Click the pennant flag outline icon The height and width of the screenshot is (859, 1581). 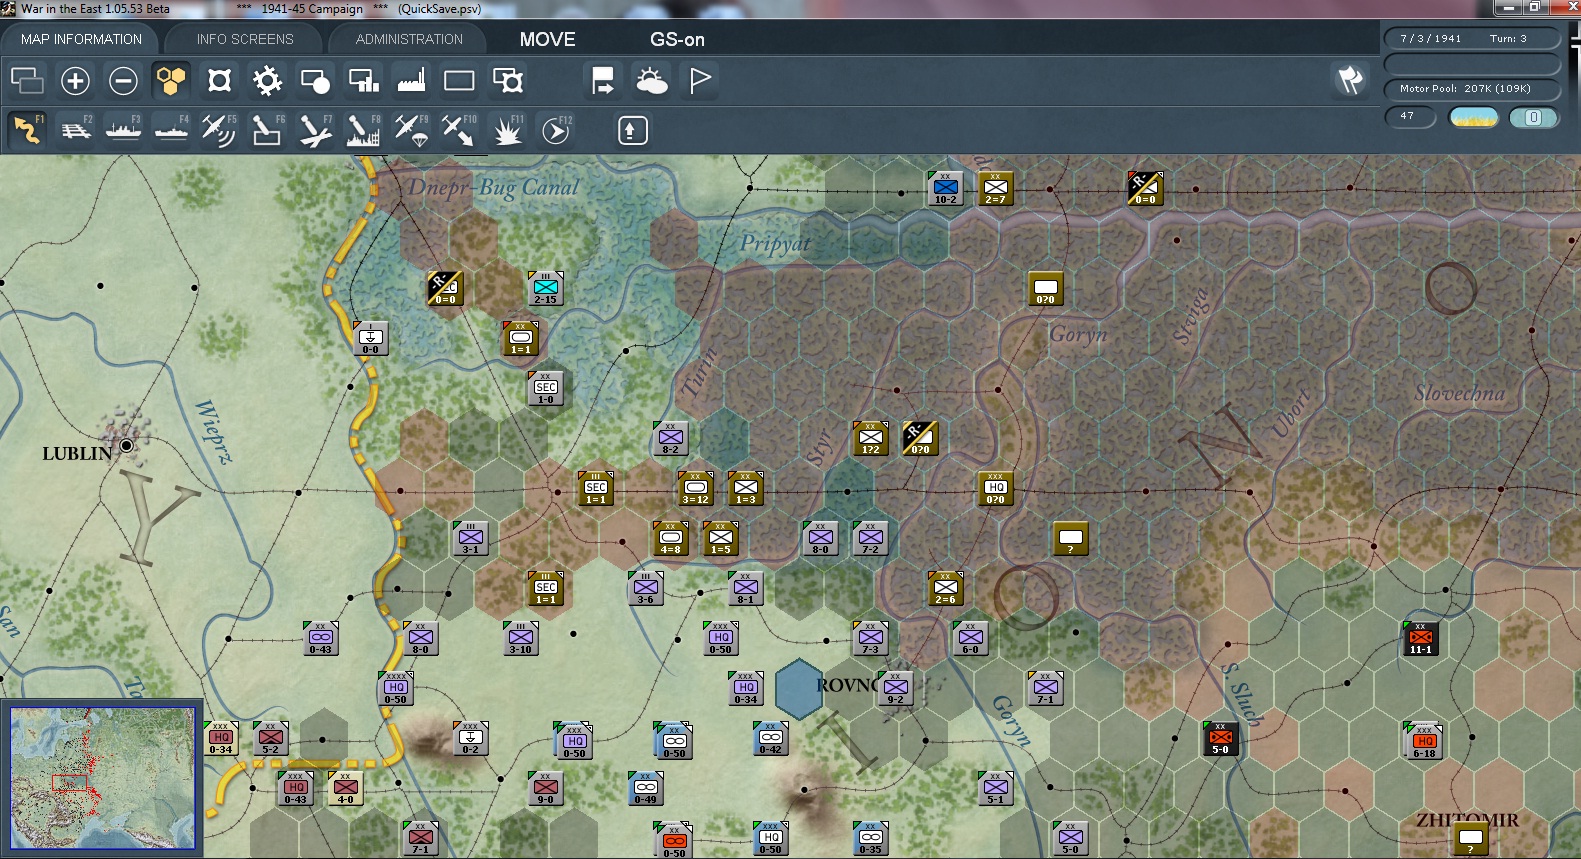click(x=700, y=80)
